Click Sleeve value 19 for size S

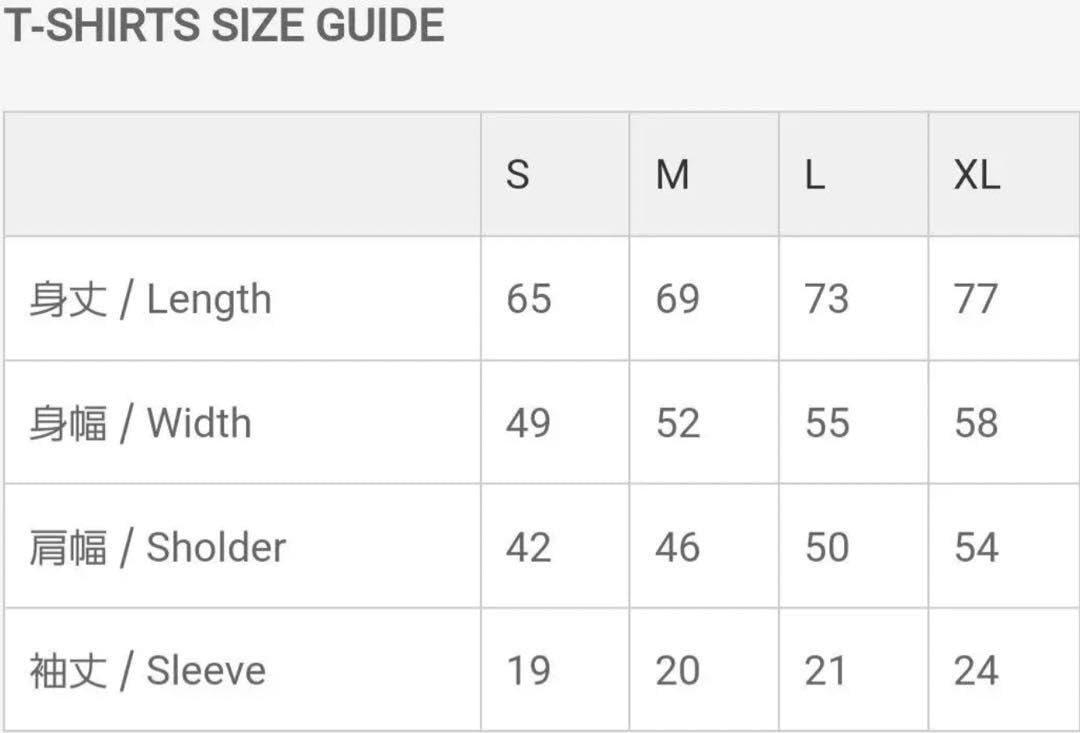pos(528,670)
